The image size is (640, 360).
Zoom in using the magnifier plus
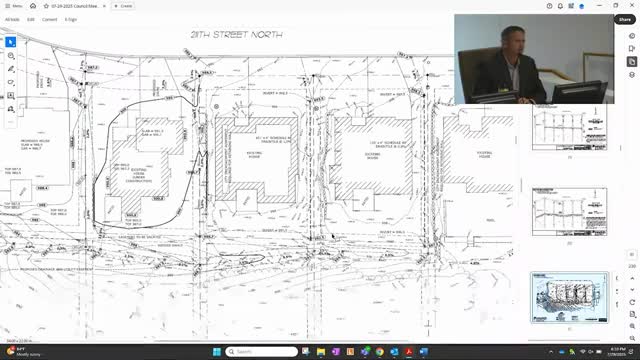(632, 326)
